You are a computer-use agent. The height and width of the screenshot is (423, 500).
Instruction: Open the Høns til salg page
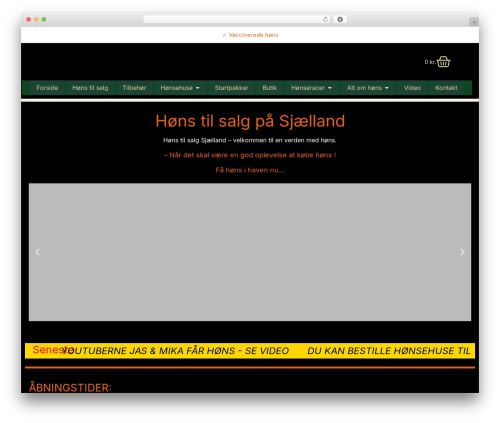90,88
